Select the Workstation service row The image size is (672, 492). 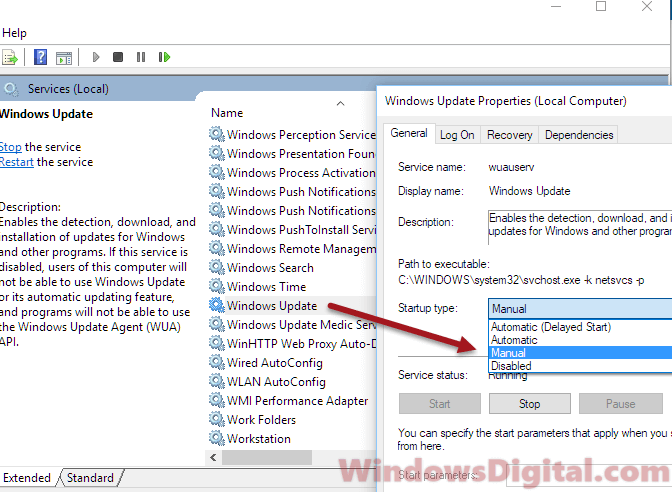(292, 438)
